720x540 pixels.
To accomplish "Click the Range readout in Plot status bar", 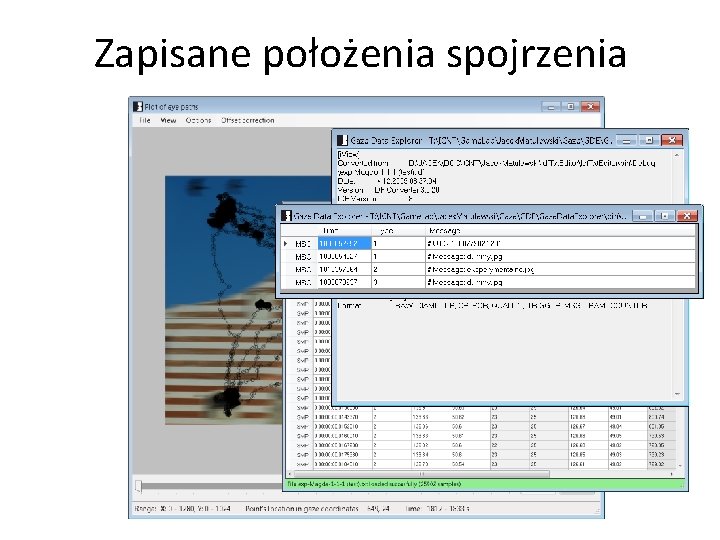I will [183, 509].
